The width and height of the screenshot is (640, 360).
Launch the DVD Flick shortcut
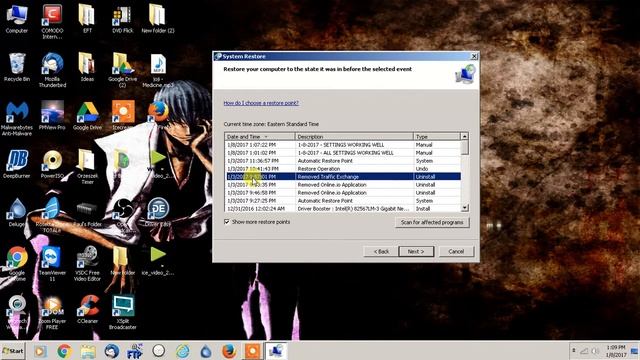coord(122,18)
